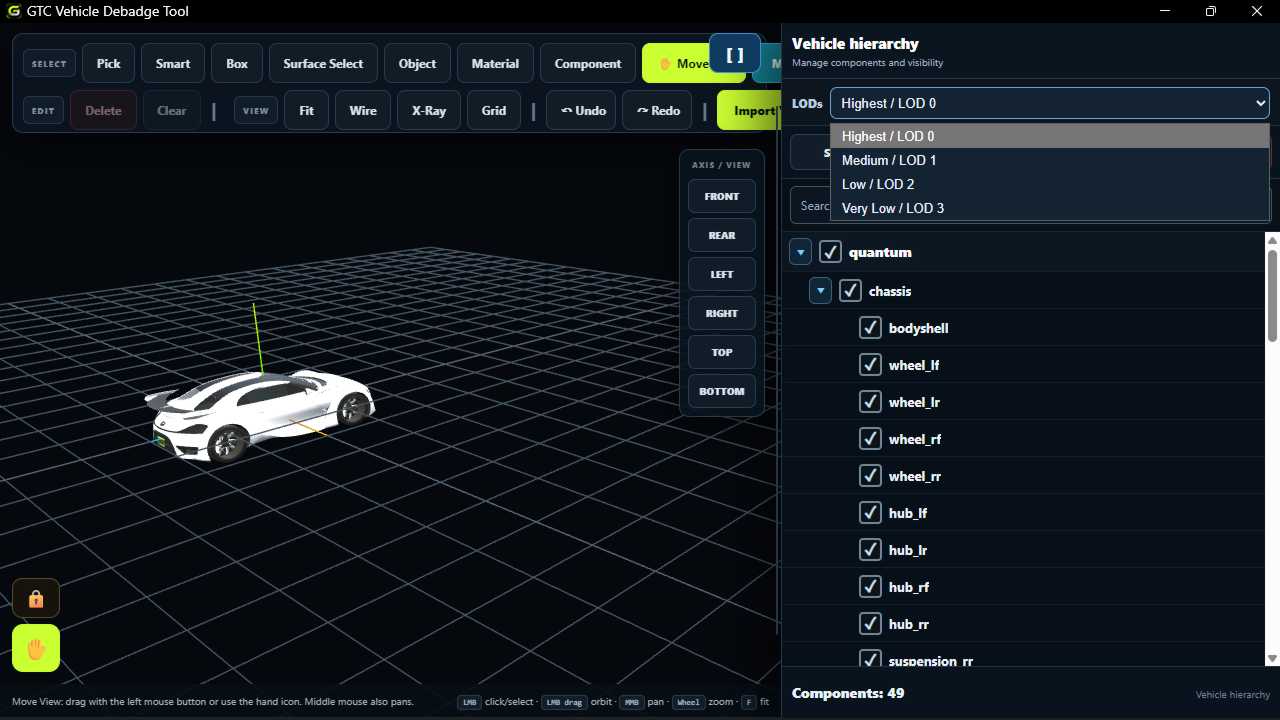
Task: Uncheck the quantum visibility checkbox
Action: (x=830, y=252)
